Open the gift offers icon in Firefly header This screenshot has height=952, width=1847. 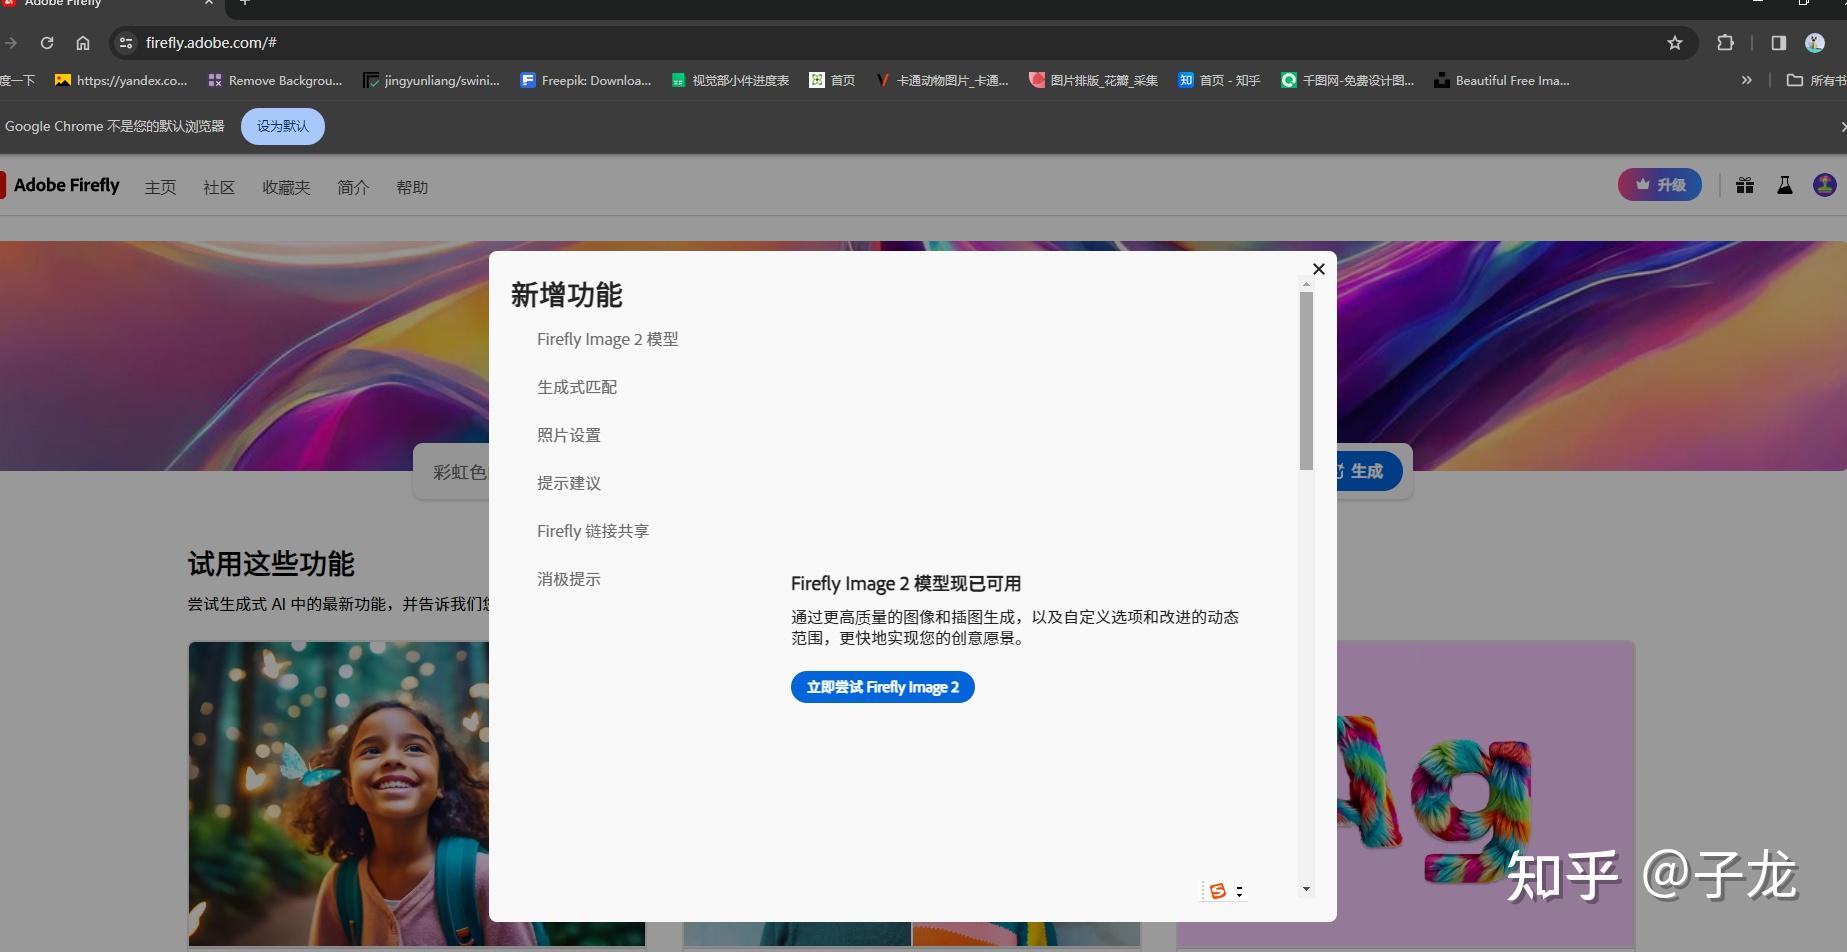click(x=1744, y=185)
